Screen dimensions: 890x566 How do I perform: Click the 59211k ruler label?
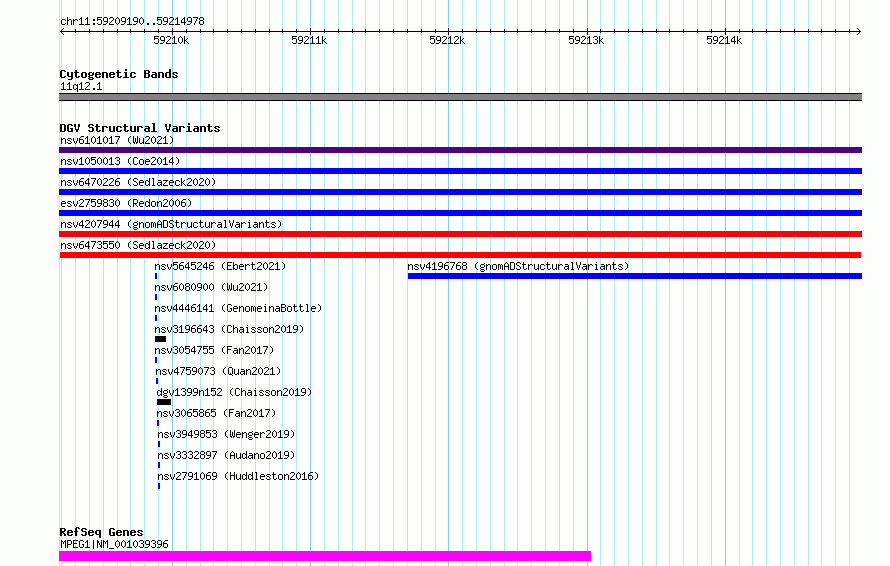click(x=309, y=40)
